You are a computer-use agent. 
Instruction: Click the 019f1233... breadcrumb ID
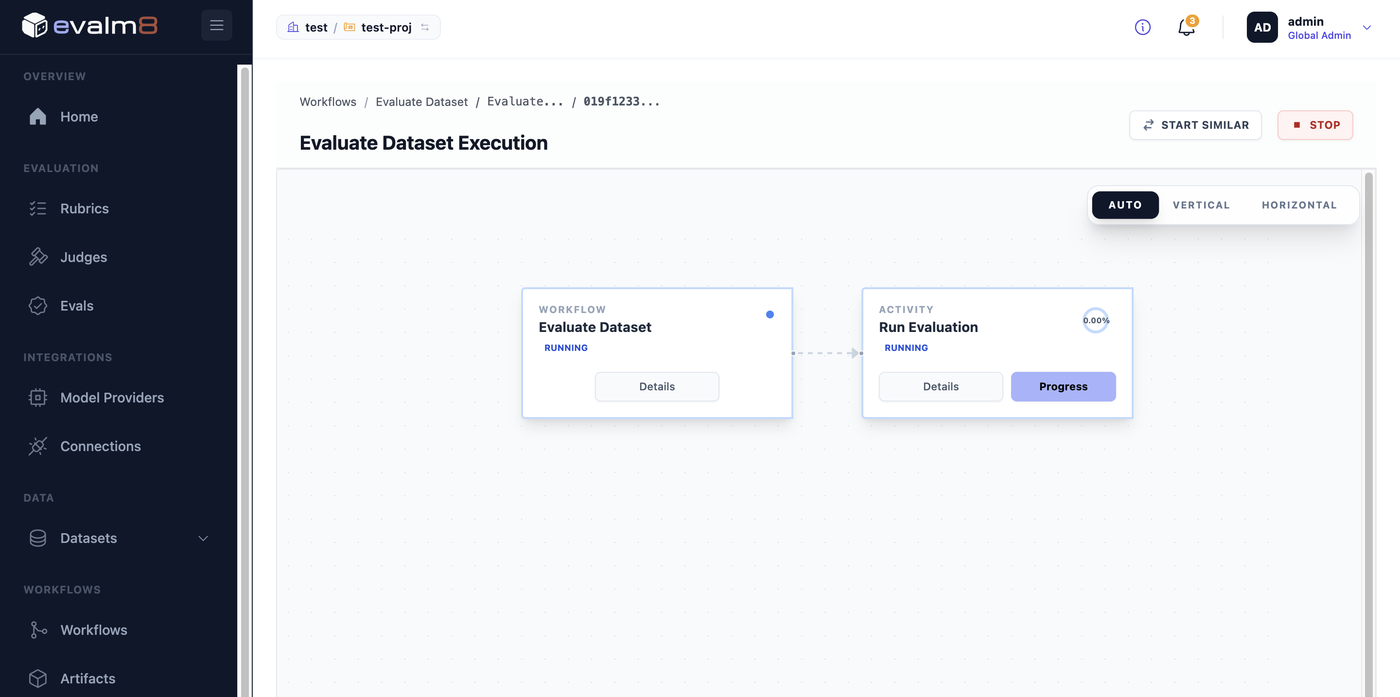coord(622,102)
